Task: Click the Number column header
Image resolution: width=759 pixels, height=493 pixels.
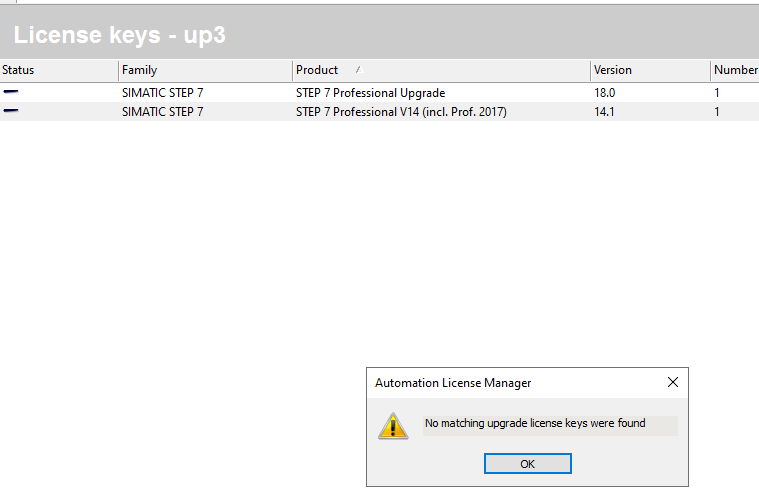Action: click(734, 70)
